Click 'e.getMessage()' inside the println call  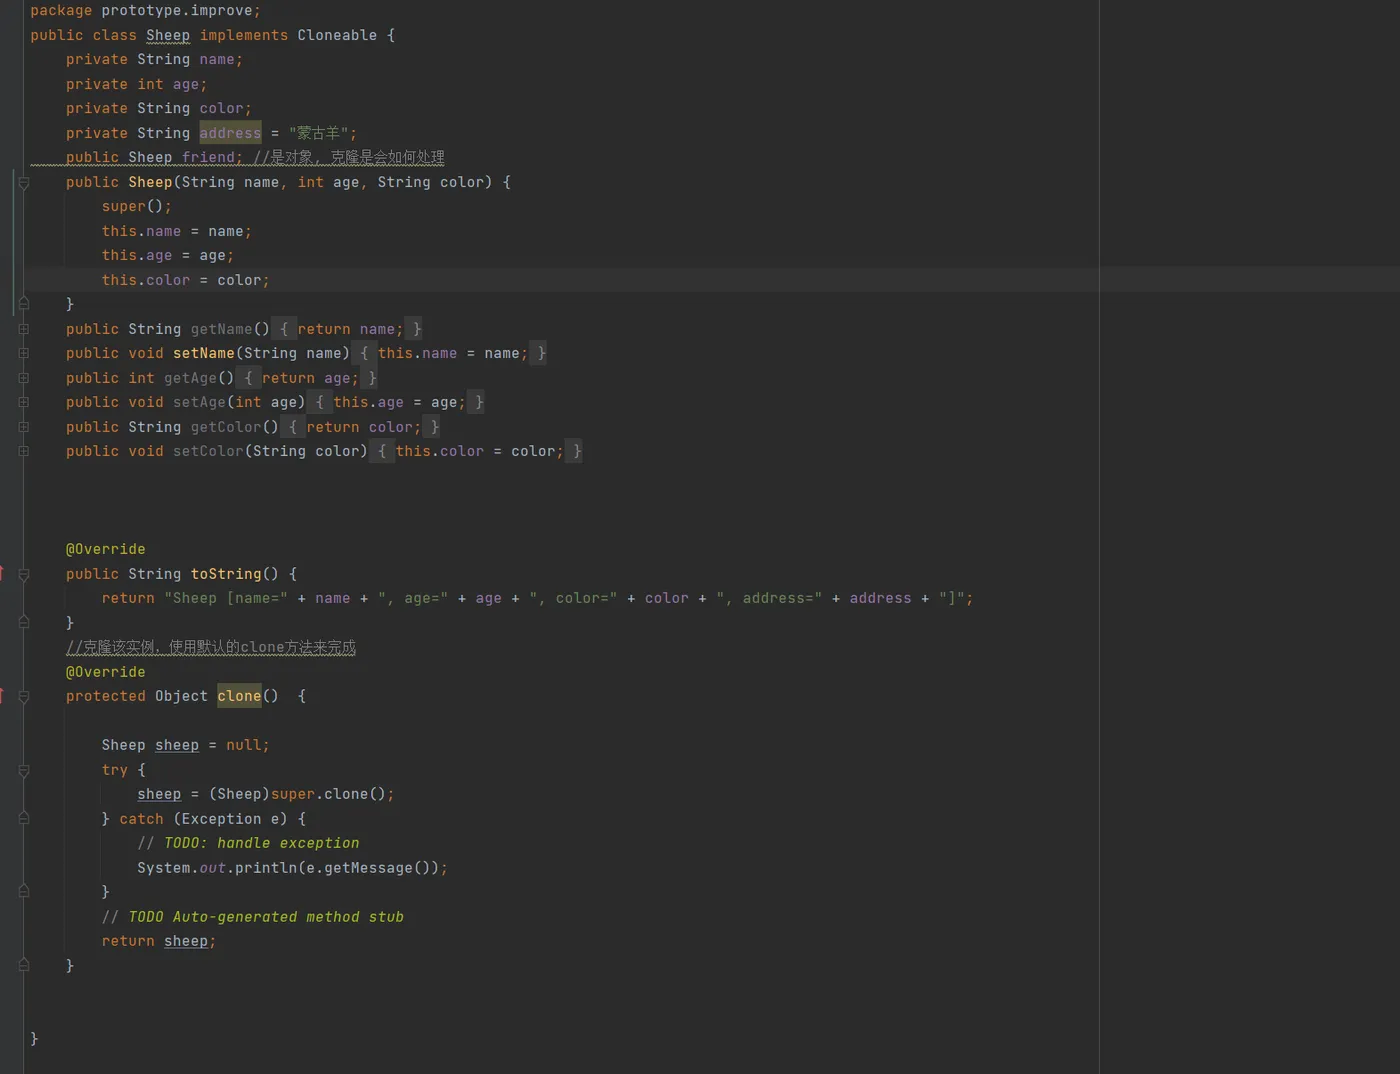click(368, 868)
